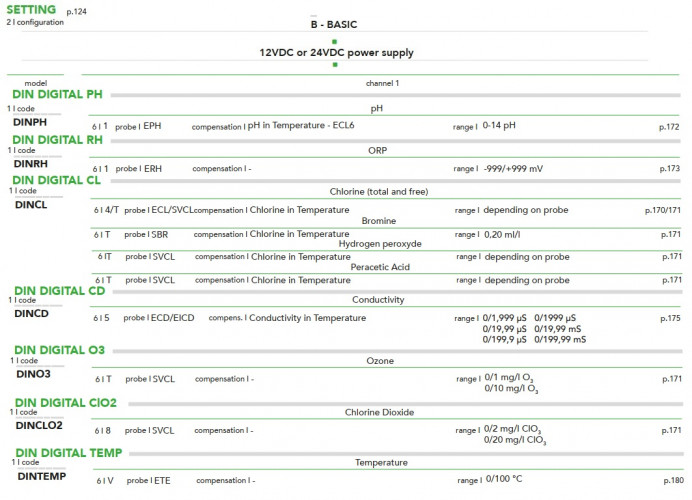Select the SETTING heading
The image size is (692, 500).
[31, 8]
